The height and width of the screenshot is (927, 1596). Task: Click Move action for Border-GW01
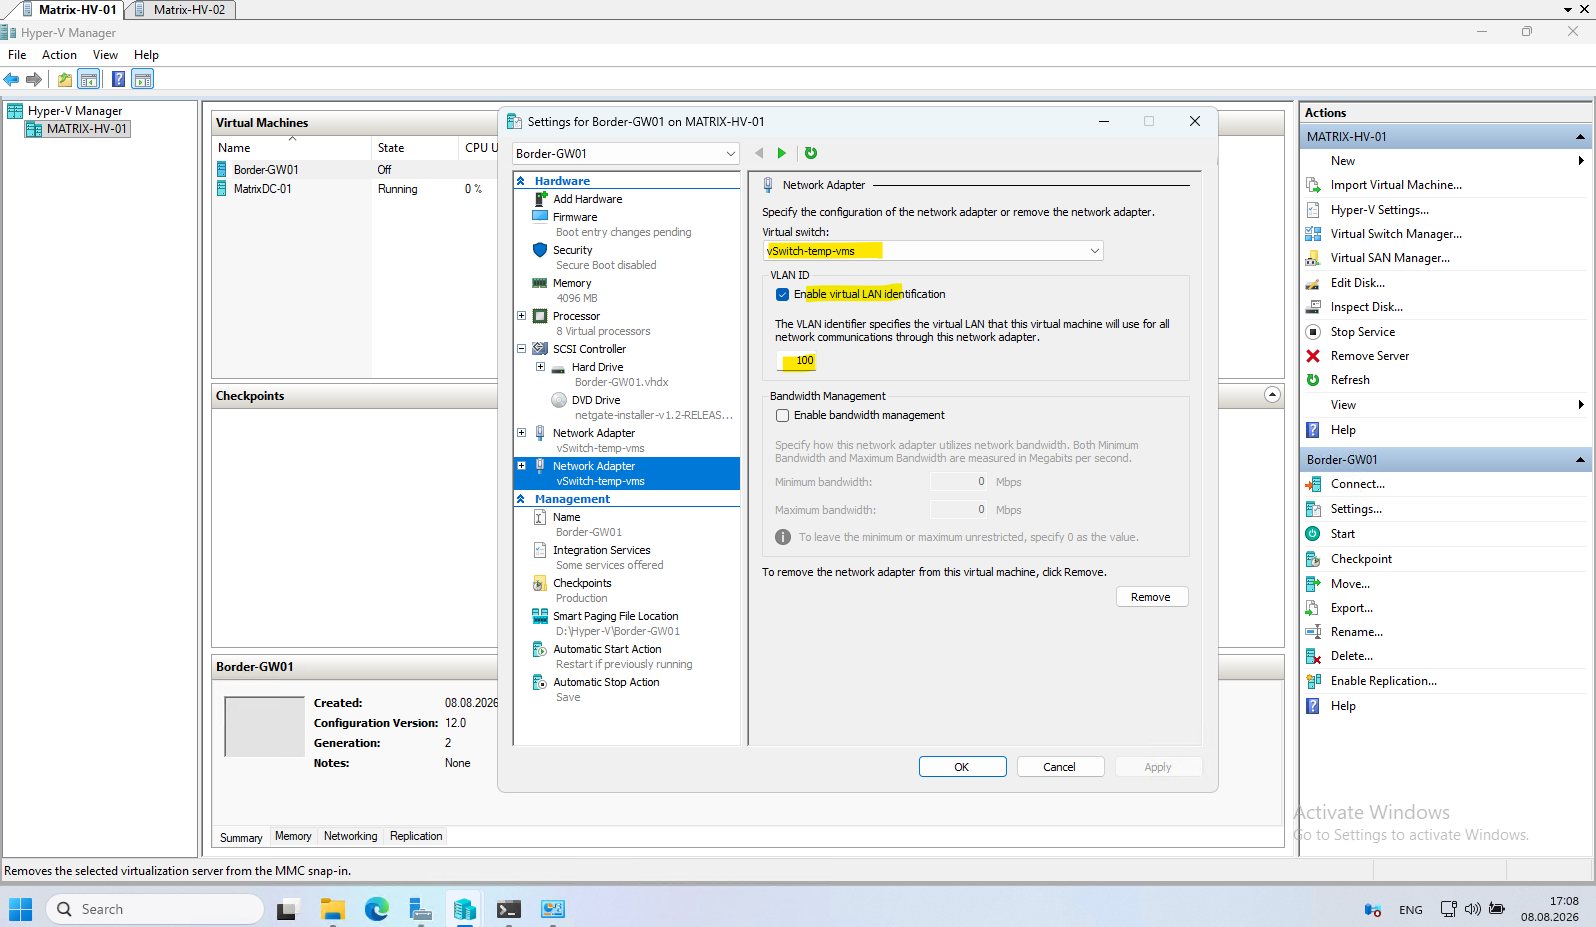pos(1350,584)
